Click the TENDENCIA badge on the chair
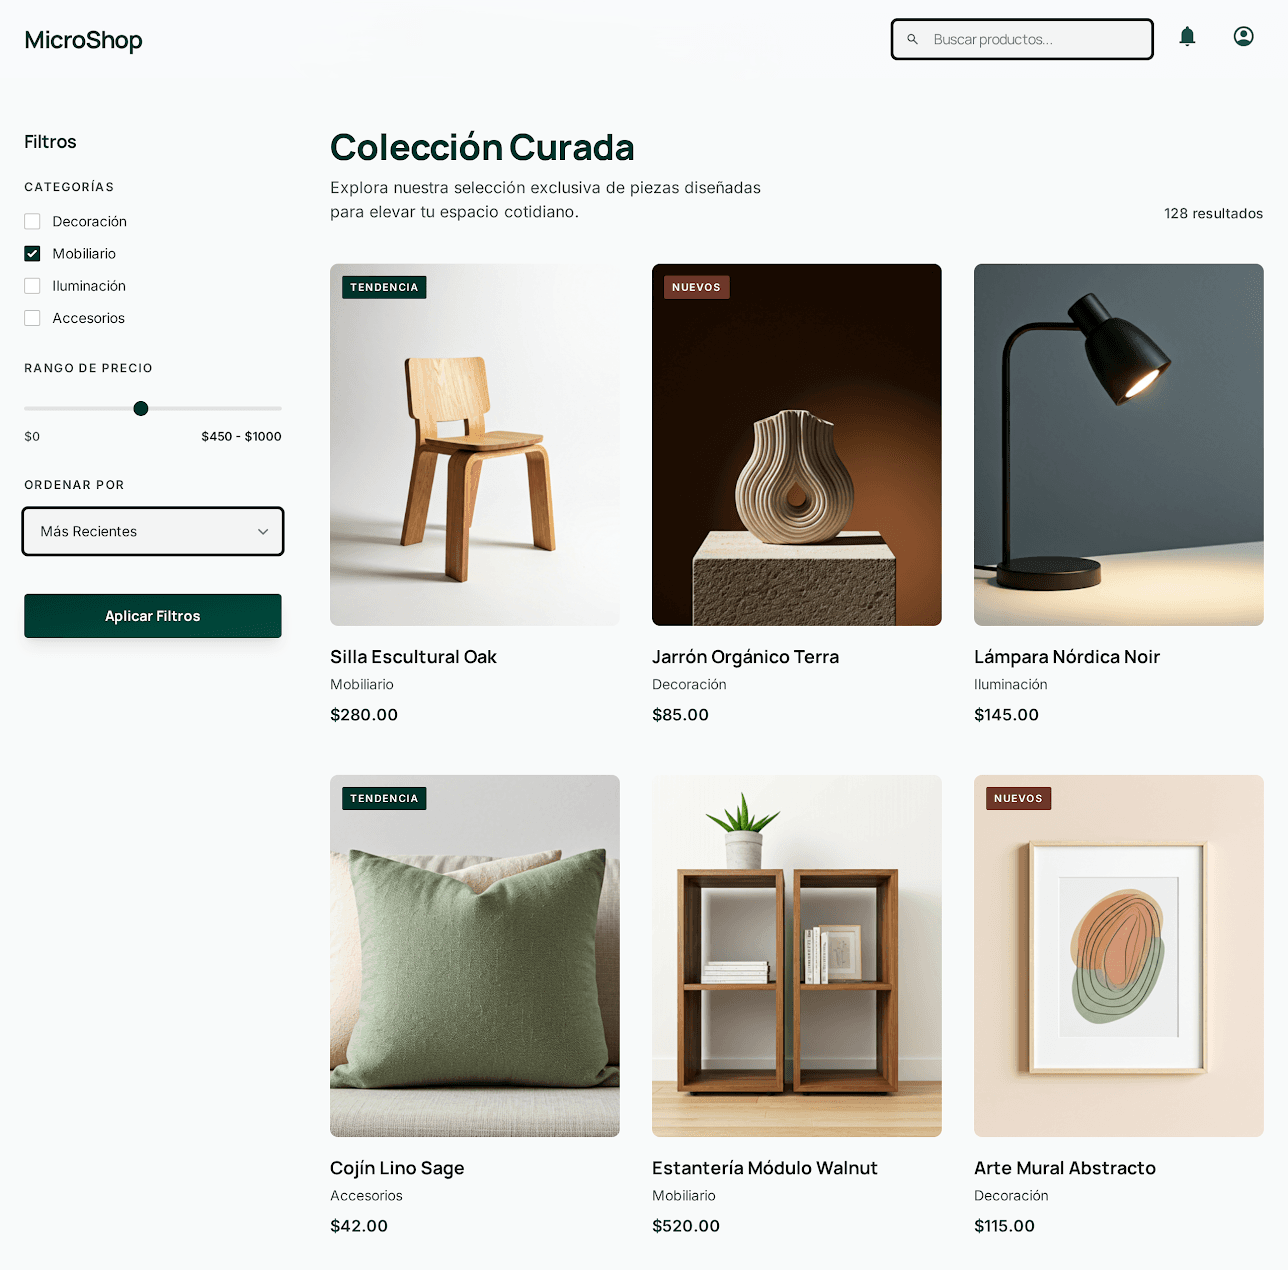 point(383,287)
